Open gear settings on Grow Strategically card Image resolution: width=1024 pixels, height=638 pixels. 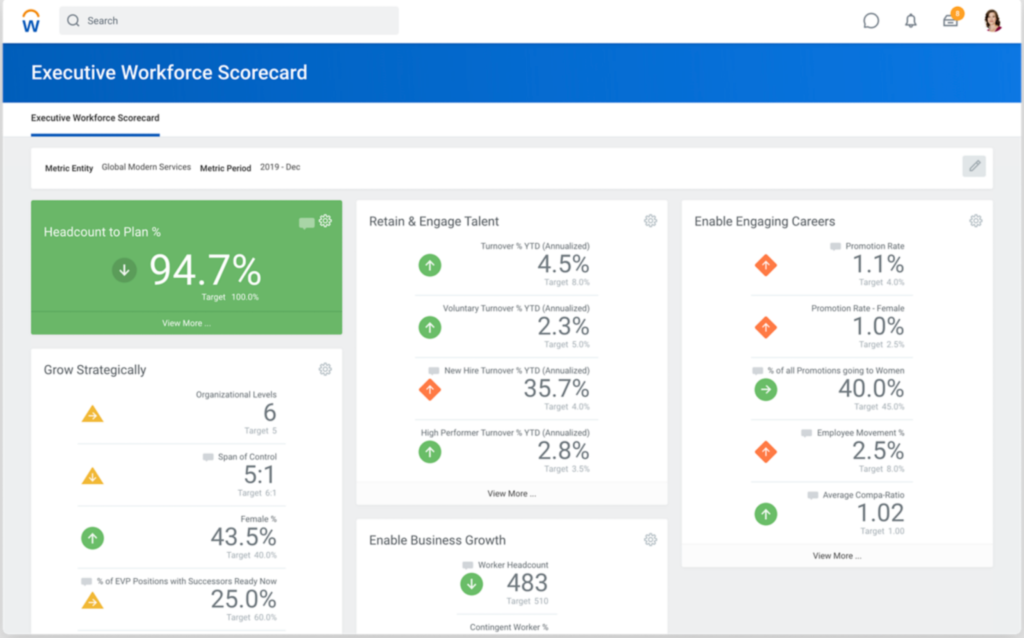[324, 369]
